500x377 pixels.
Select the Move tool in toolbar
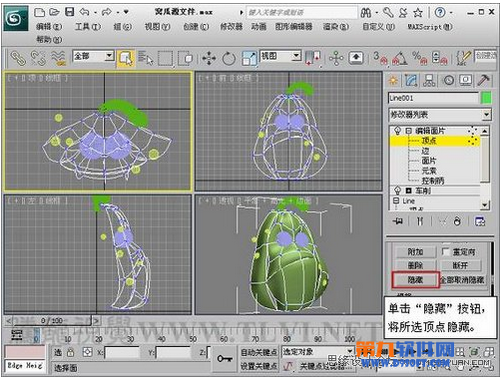point(209,59)
